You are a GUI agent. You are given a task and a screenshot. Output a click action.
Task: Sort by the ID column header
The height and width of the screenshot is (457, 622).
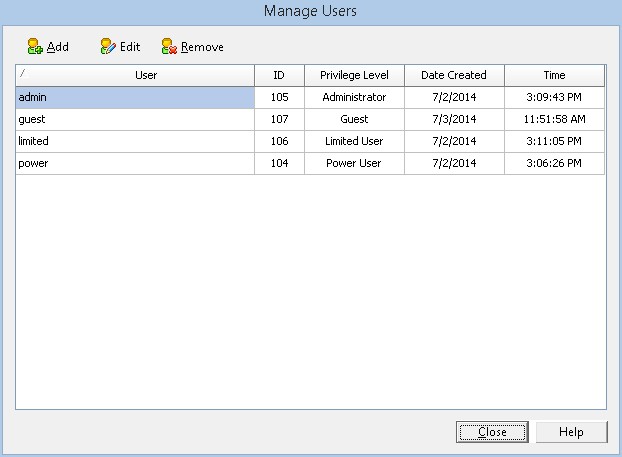click(x=279, y=75)
